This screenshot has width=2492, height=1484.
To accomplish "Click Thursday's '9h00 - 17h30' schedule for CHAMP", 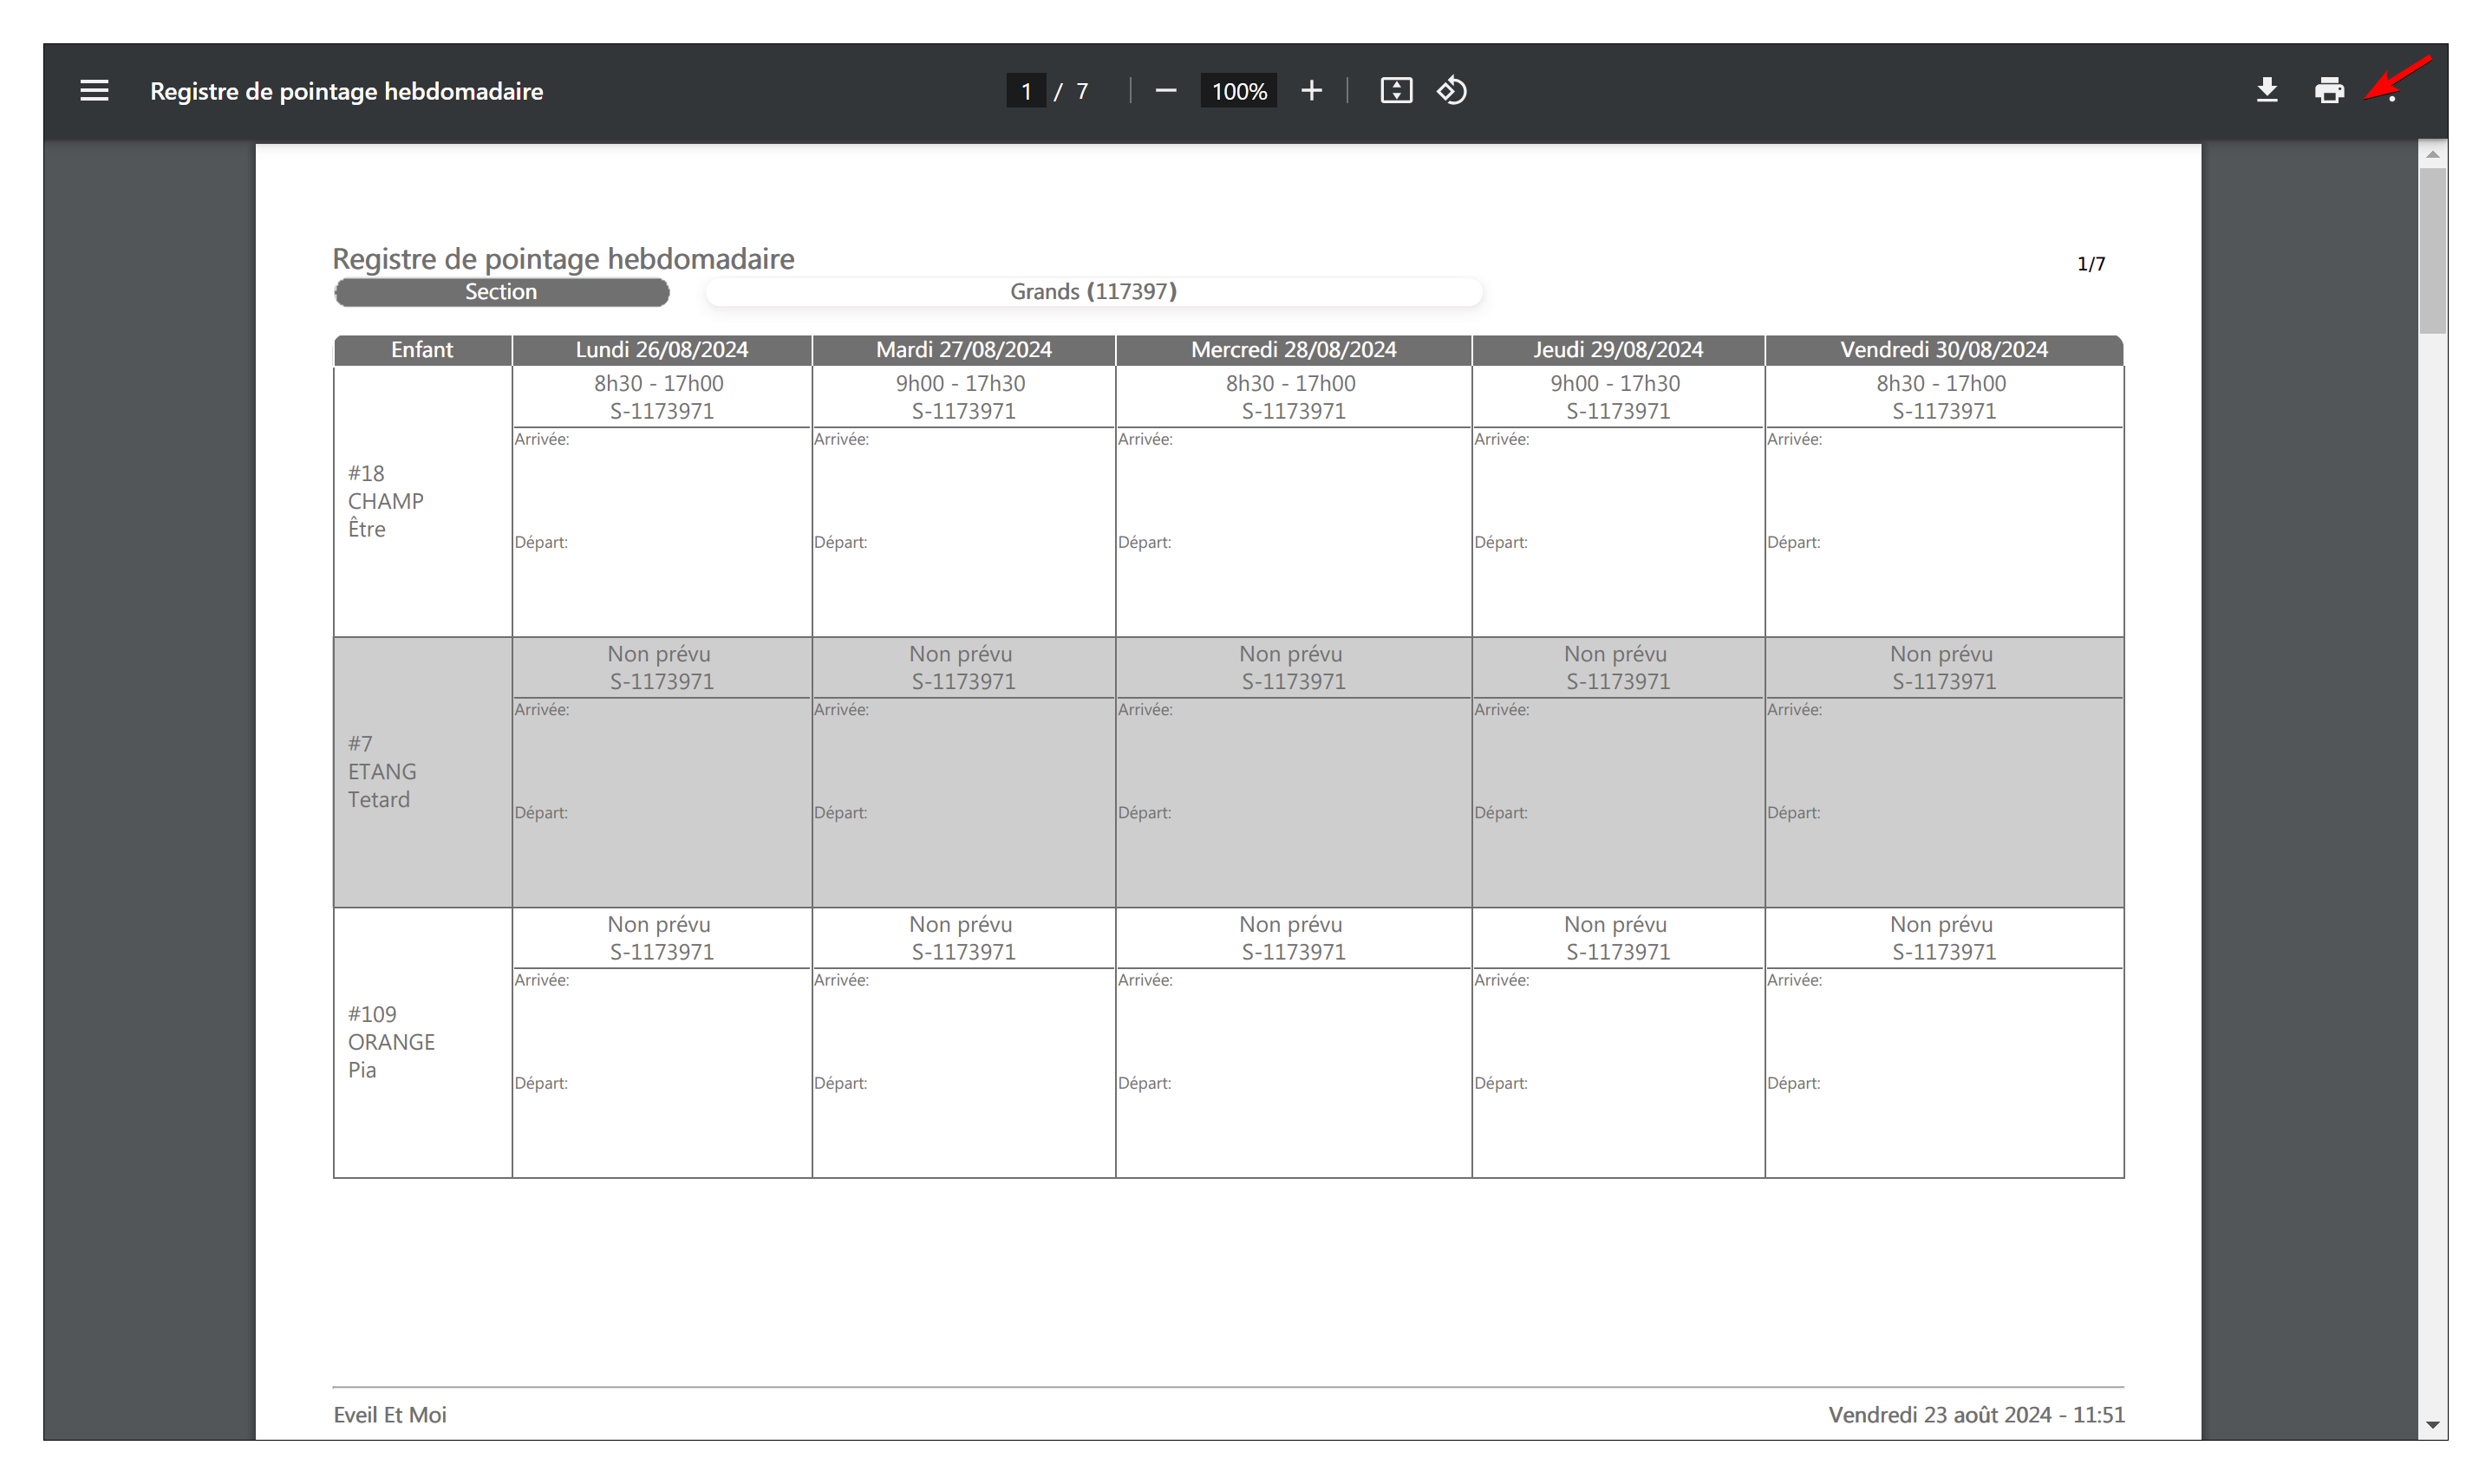I will [1615, 383].
